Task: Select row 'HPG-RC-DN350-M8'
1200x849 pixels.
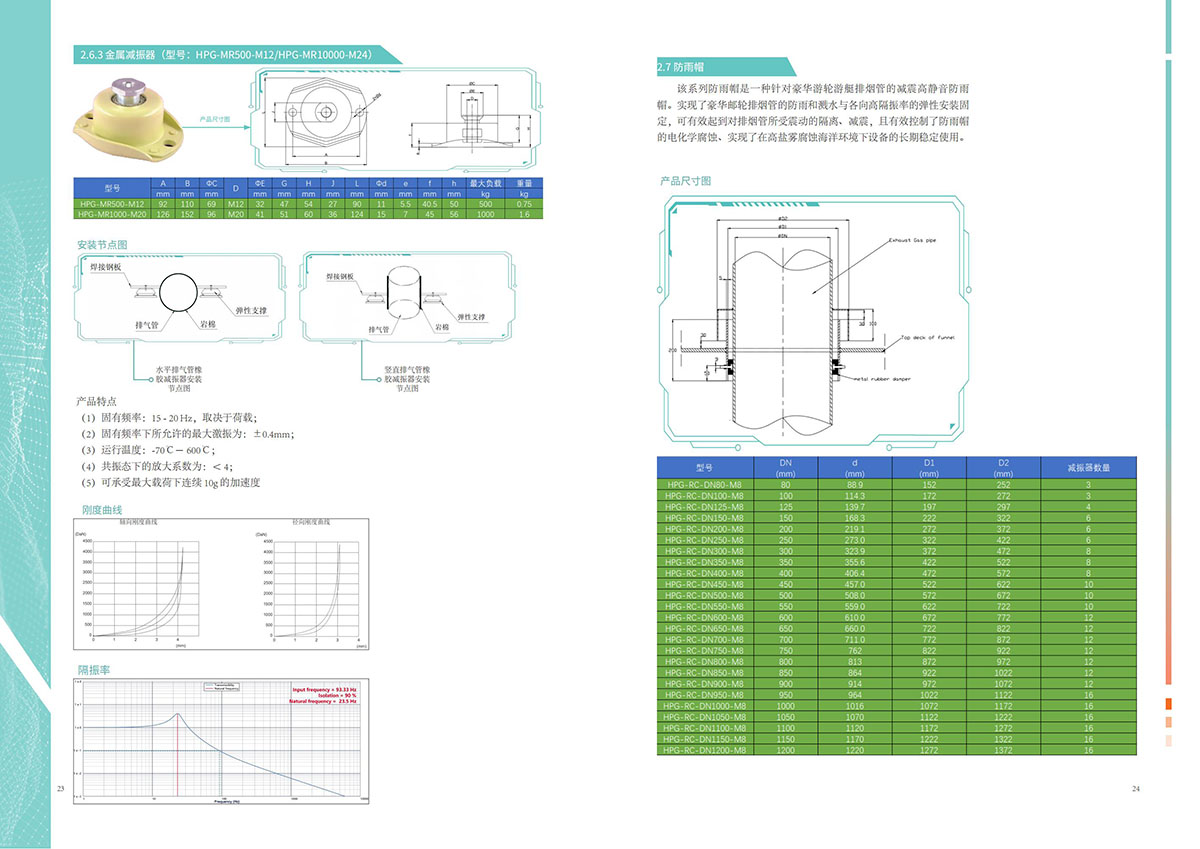Action: pyautogui.click(x=897, y=562)
